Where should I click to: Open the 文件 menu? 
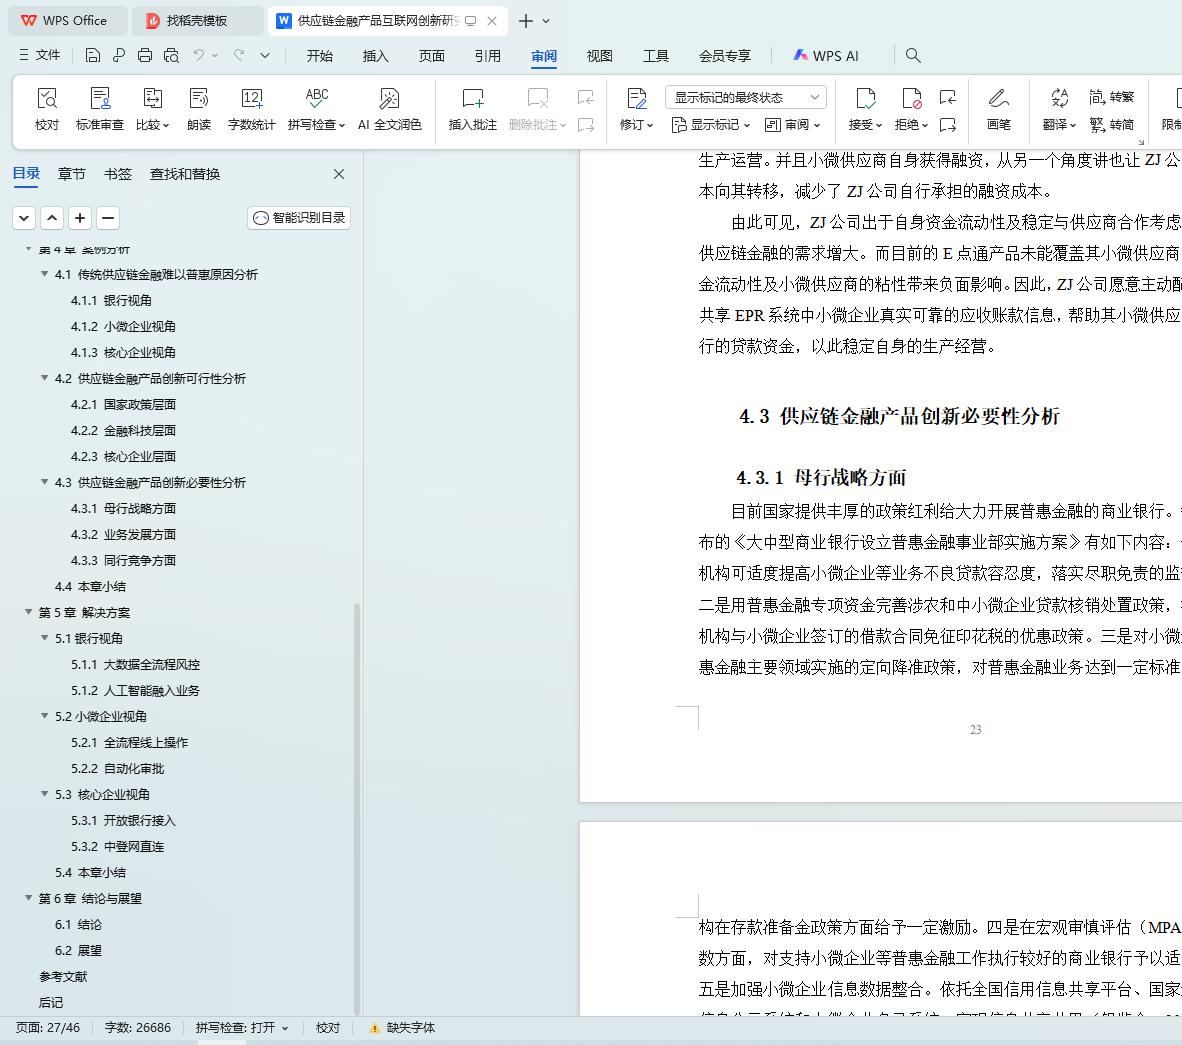pos(40,55)
